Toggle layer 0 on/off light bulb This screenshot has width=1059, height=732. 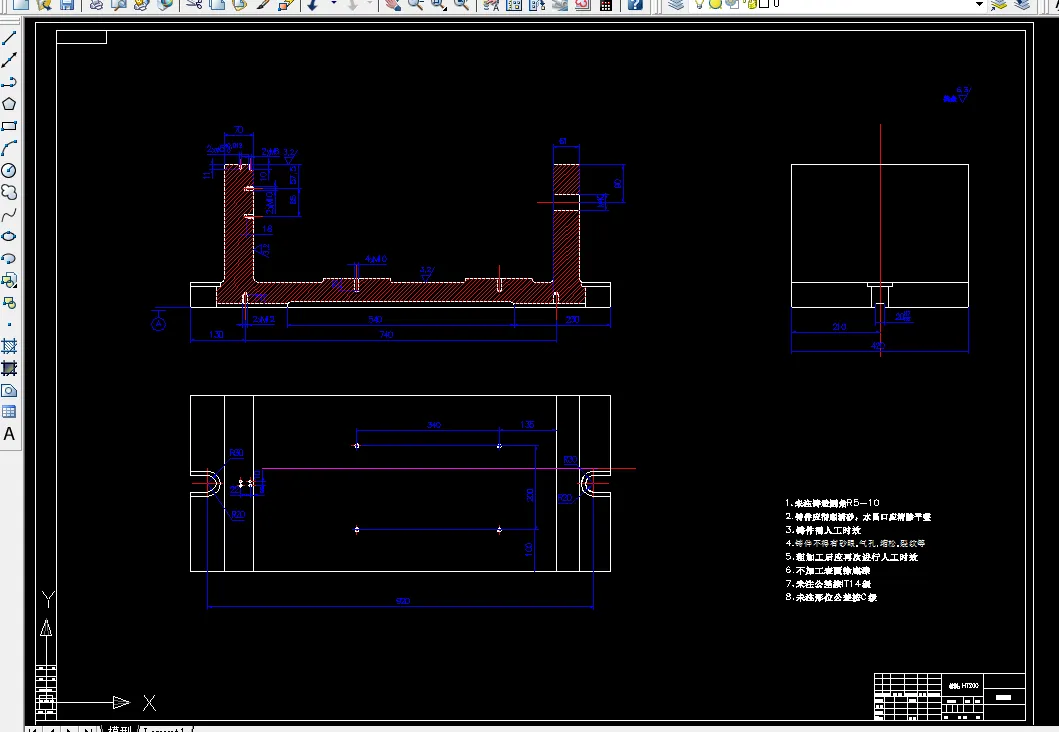coord(700,3)
